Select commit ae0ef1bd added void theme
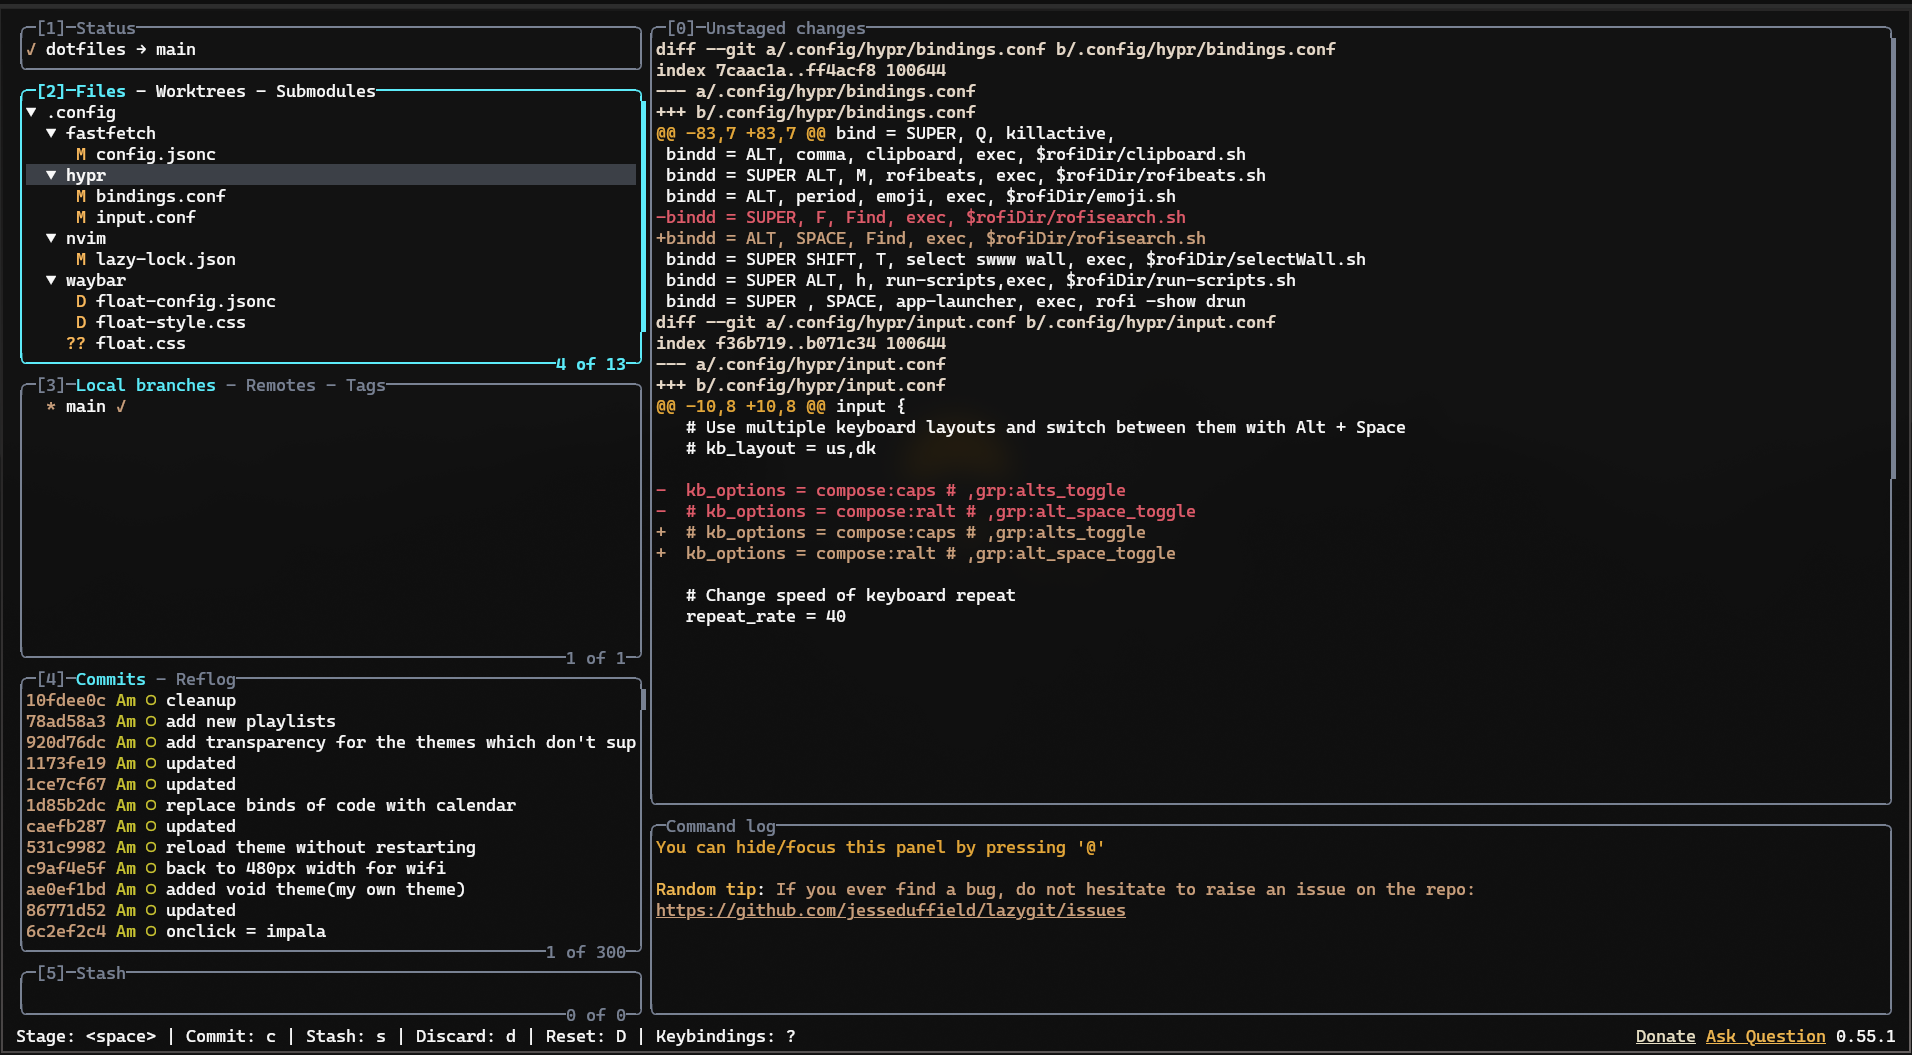This screenshot has height=1055, width=1912. [x=331, y=889]
